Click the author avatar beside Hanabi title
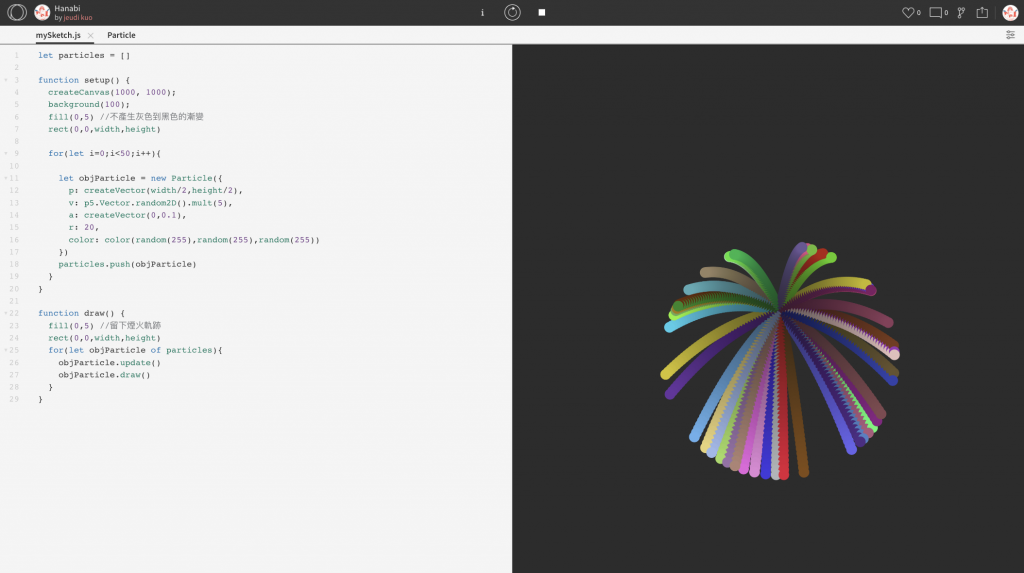The height and width of the screenshot is (573, 1024). [x=42, y=12]
